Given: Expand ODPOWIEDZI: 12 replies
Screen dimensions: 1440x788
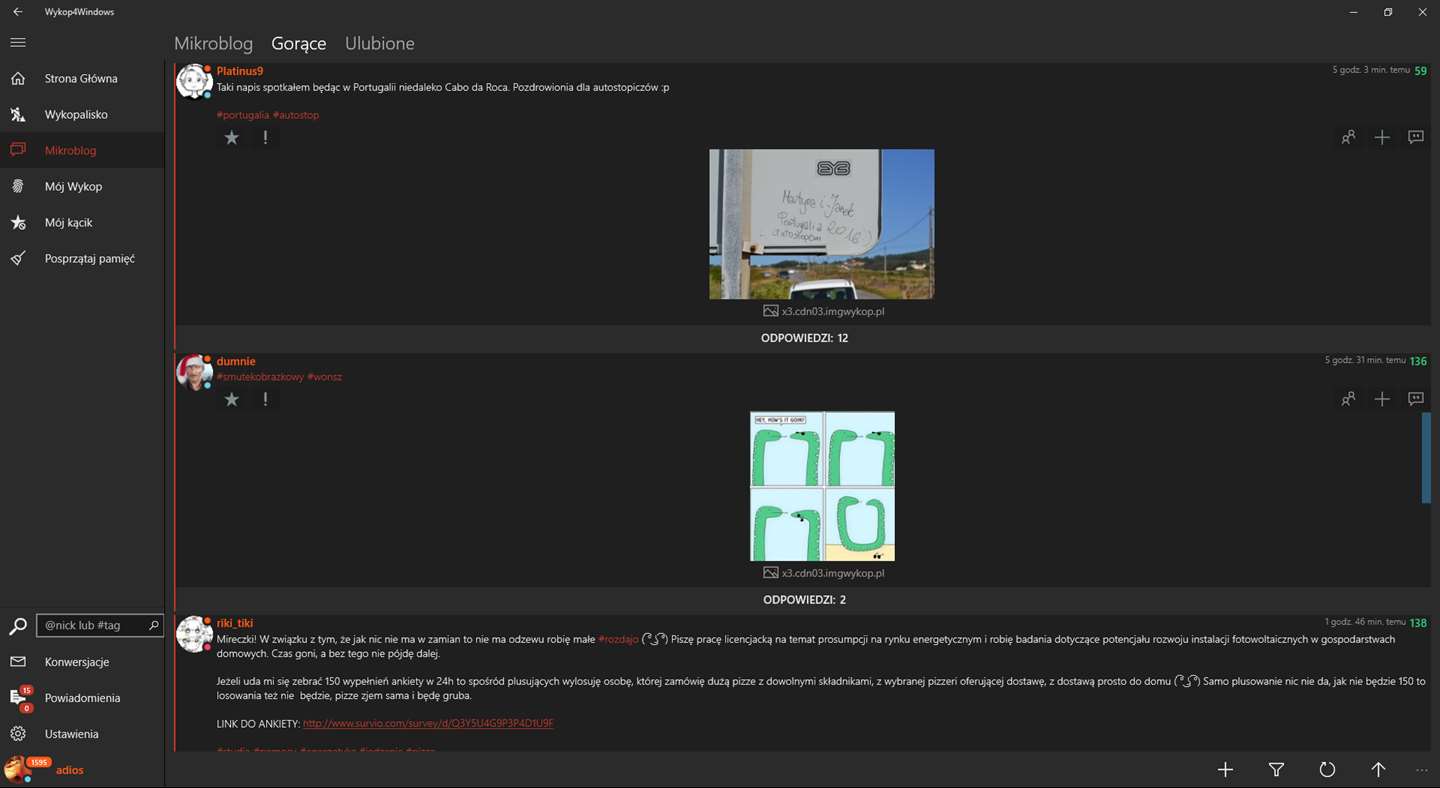Looking at the screenshot, I should coord(804,338).
